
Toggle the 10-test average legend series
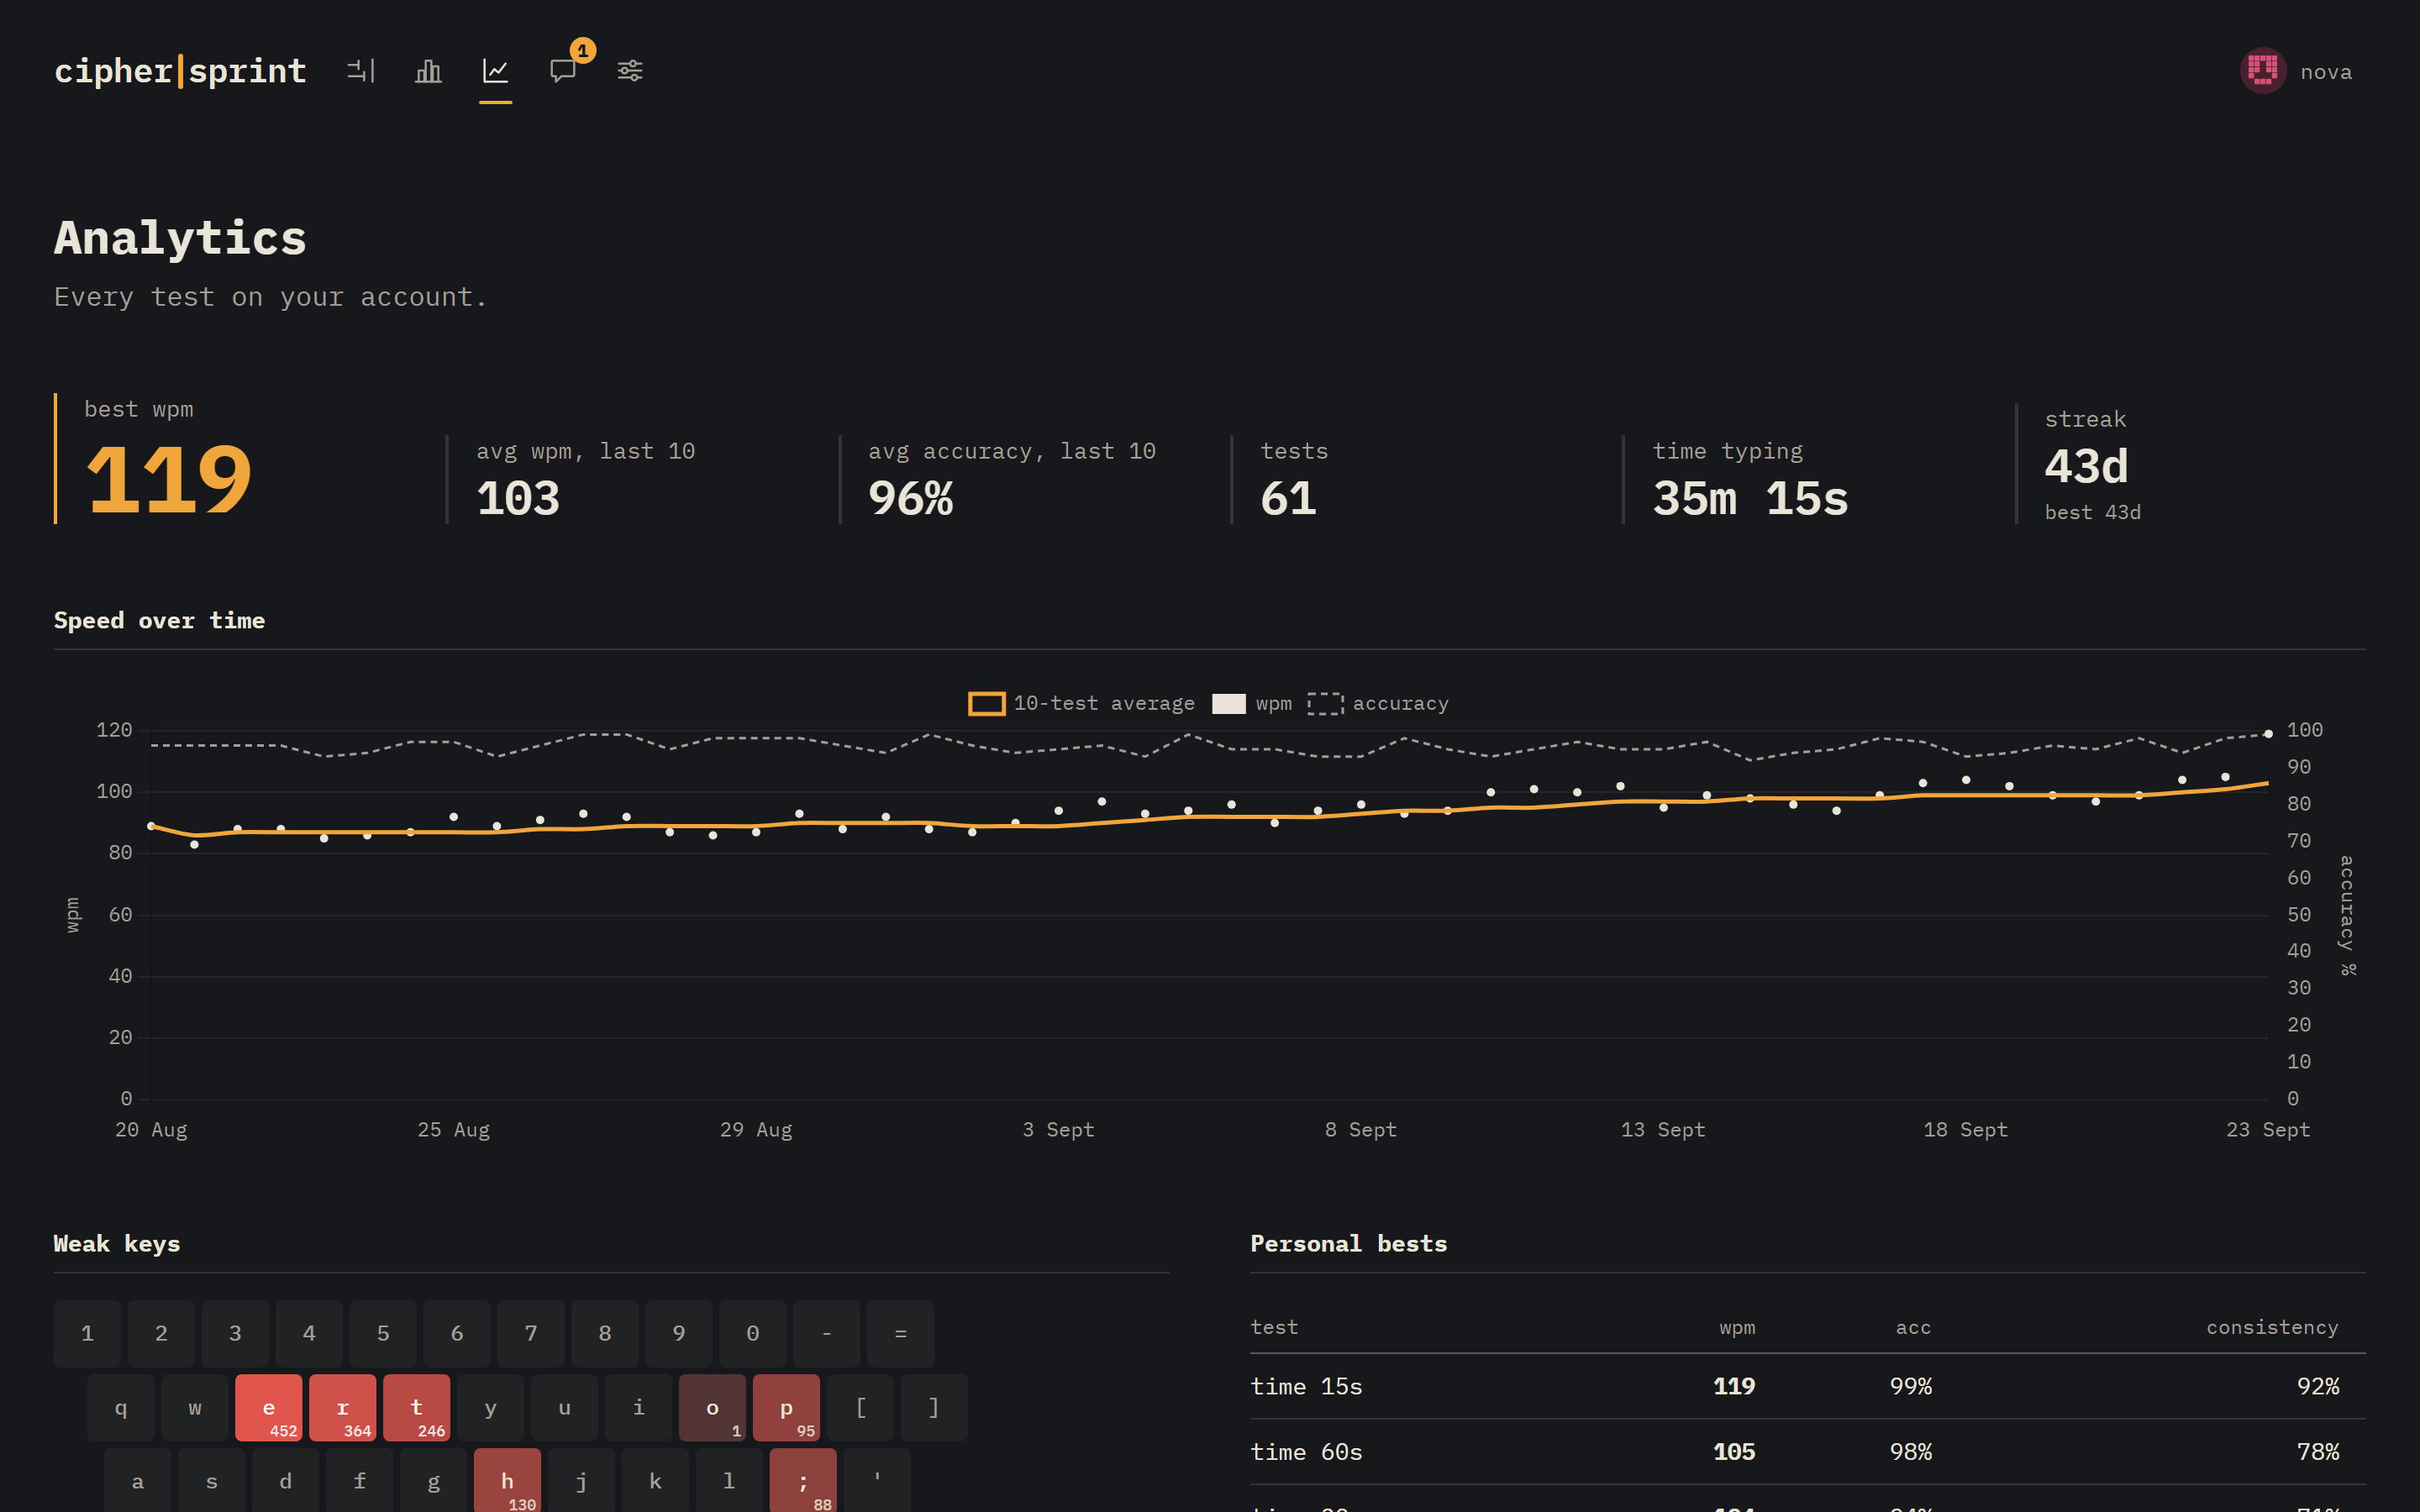pyautogui.click(x=1081, y=704)
